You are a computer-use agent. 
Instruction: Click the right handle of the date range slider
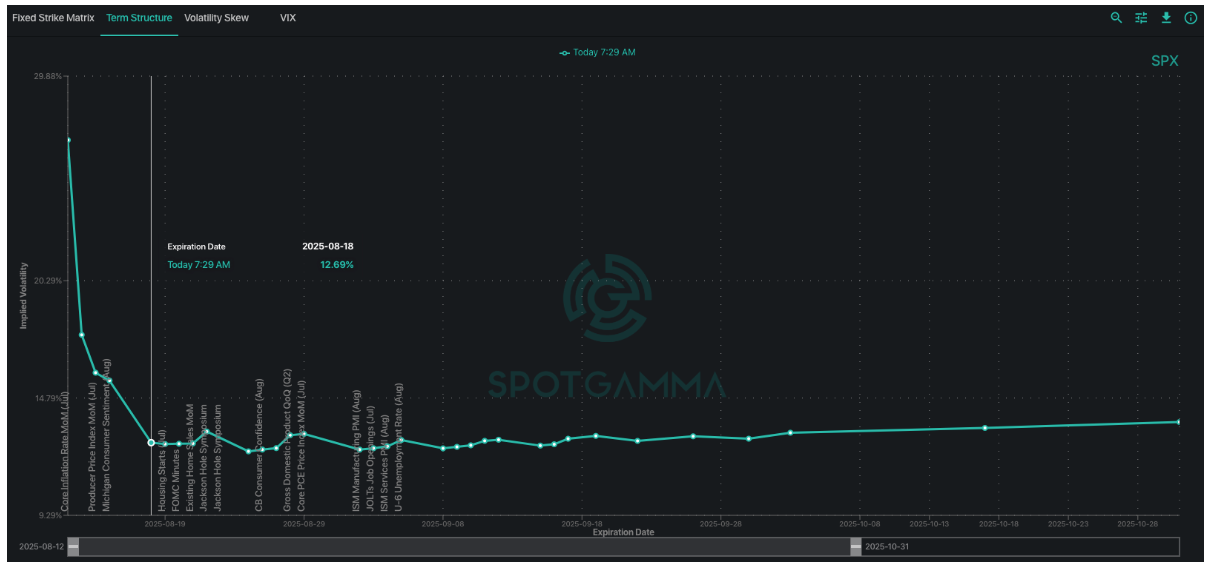[855, 547]
